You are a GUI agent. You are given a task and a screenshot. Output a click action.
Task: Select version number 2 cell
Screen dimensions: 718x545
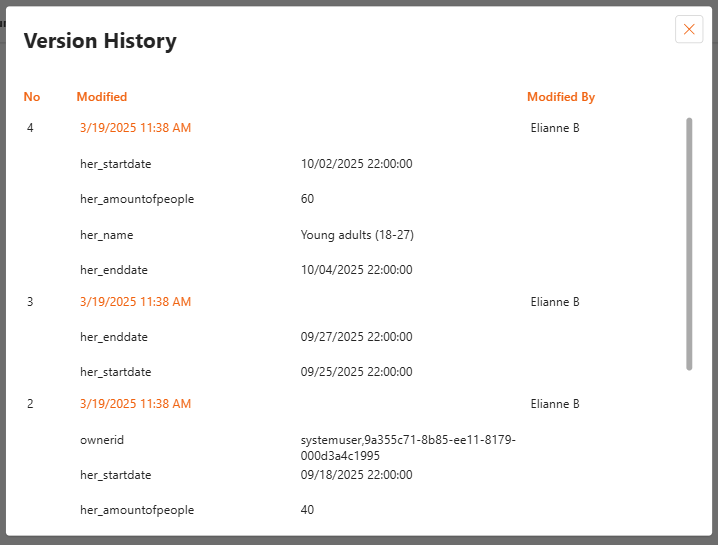(x=30, y=404)
